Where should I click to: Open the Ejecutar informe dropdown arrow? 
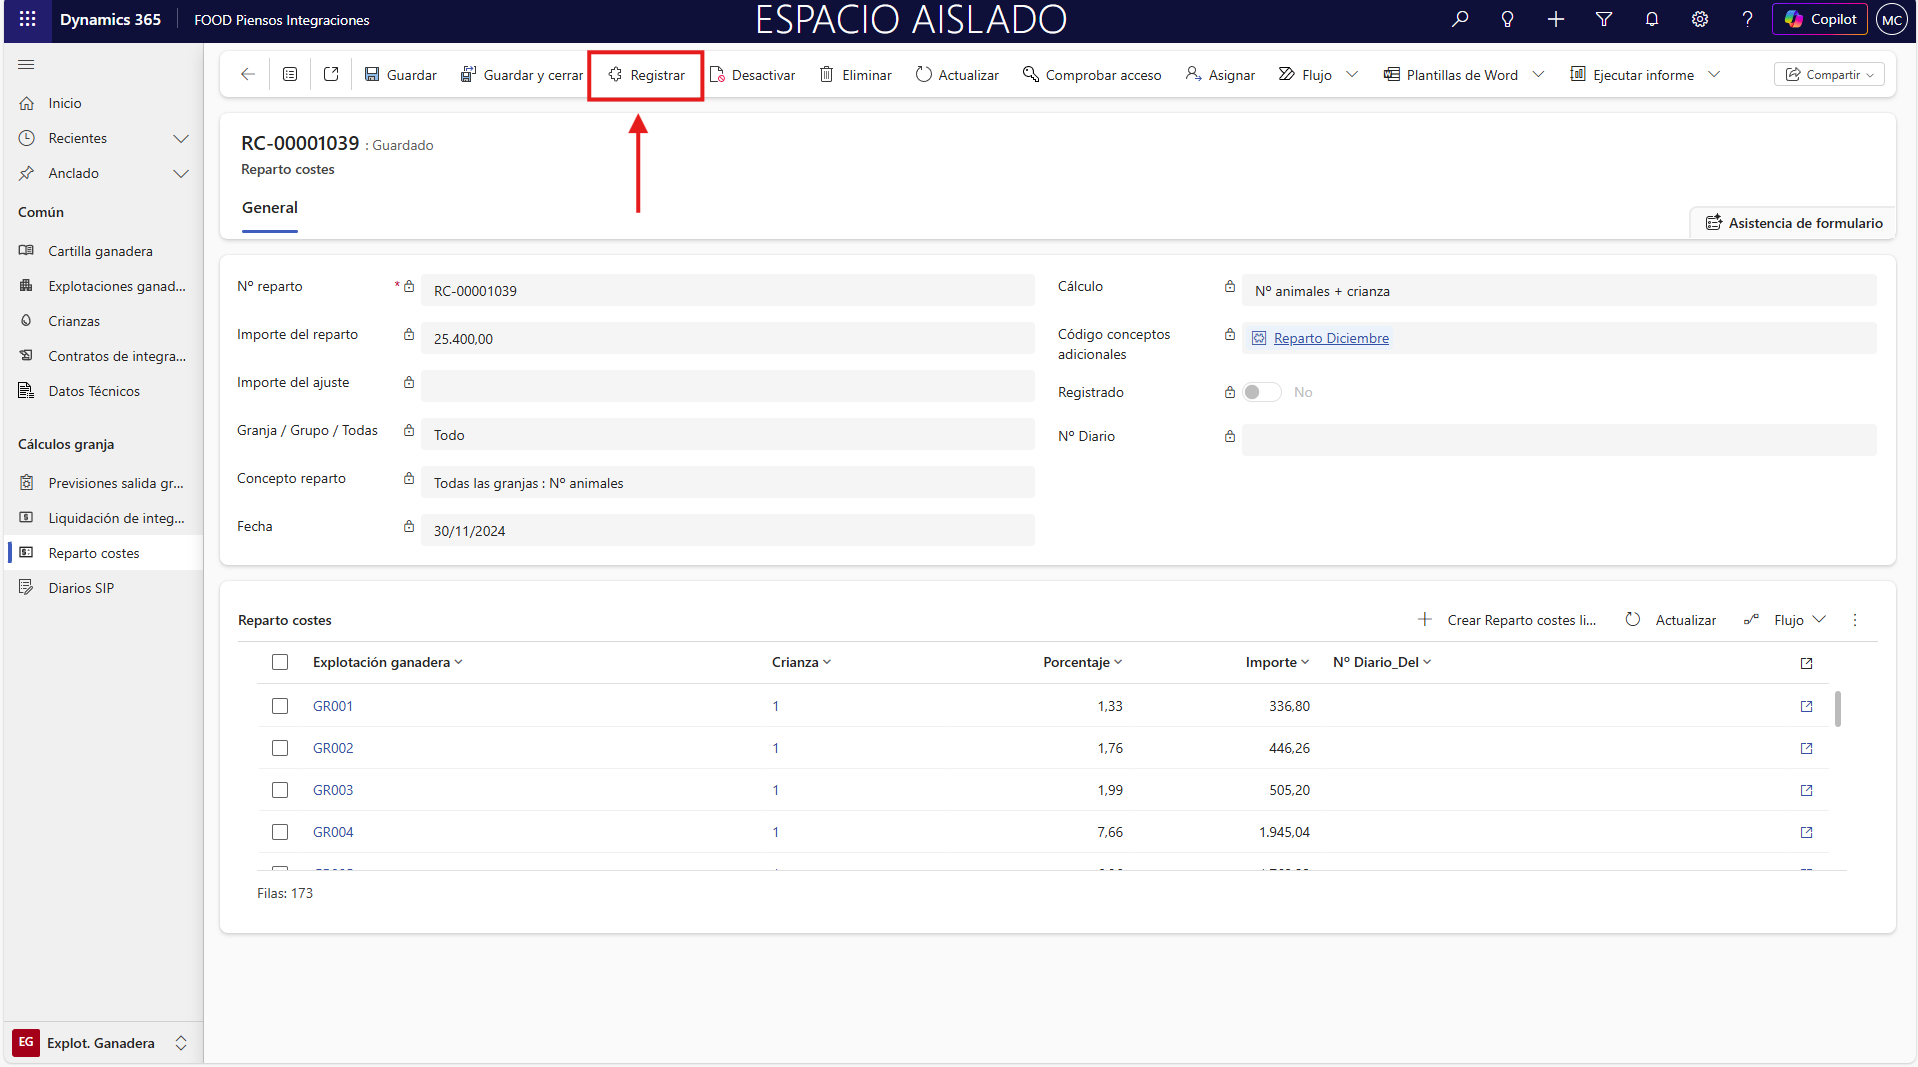click(x=1714, y=75)
